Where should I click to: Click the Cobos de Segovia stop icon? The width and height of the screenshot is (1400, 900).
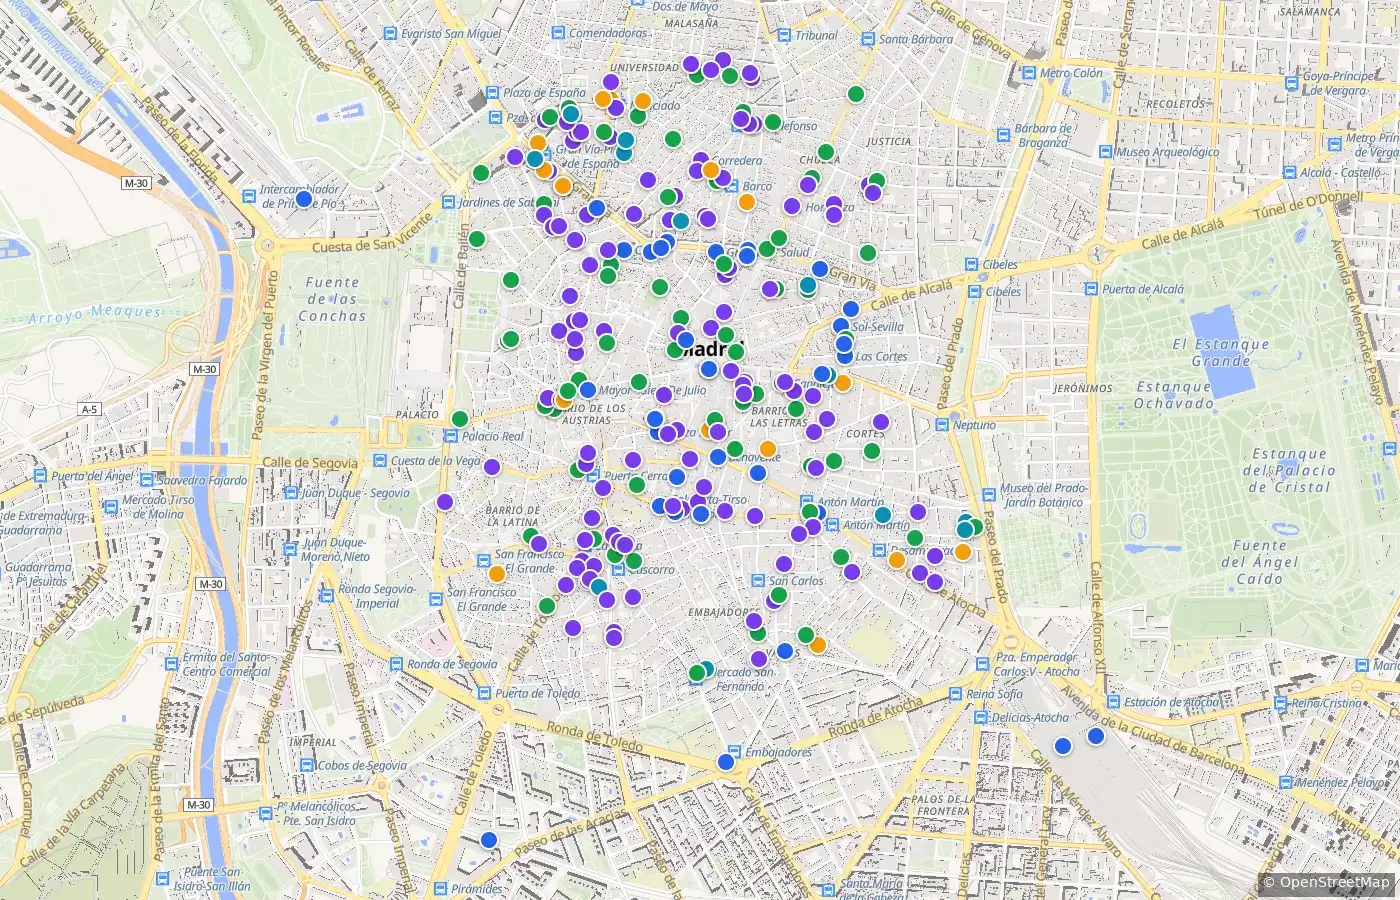pyautogui.click(x=306, y=766)
